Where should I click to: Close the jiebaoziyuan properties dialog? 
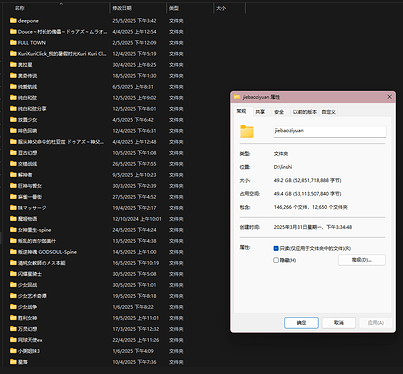point(389,97)
